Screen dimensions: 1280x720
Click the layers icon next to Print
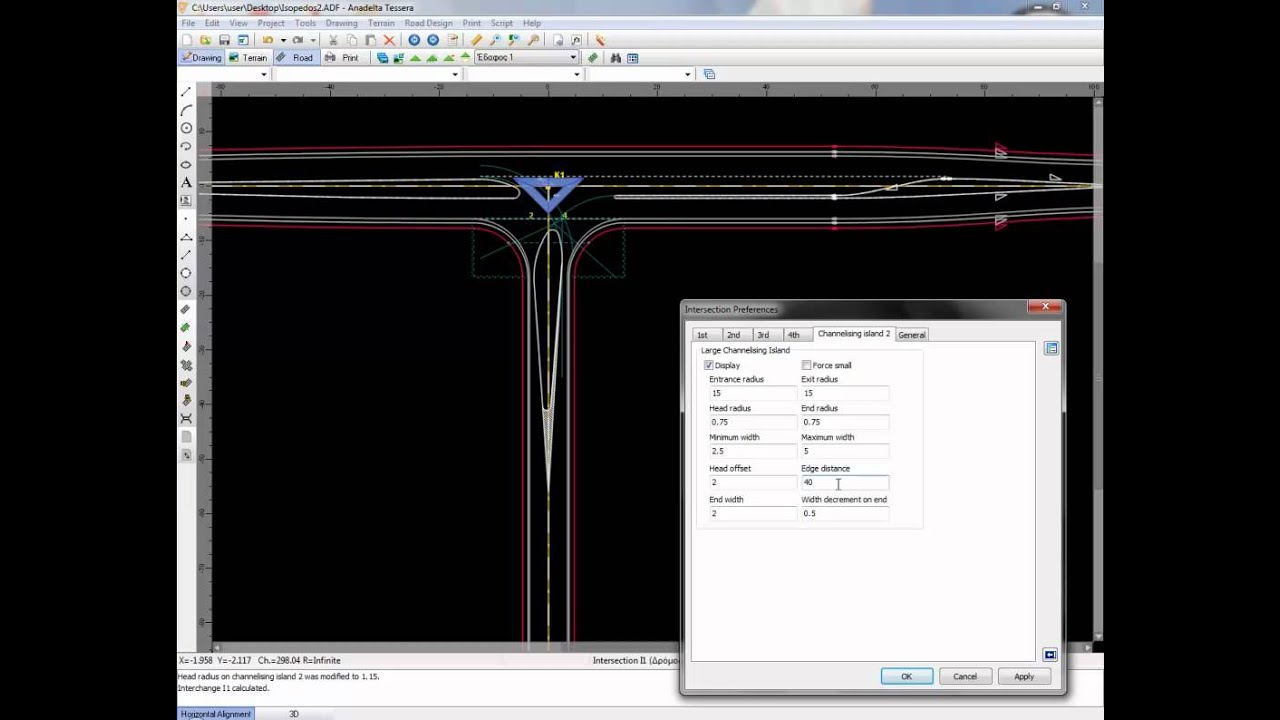pos(382,58)
